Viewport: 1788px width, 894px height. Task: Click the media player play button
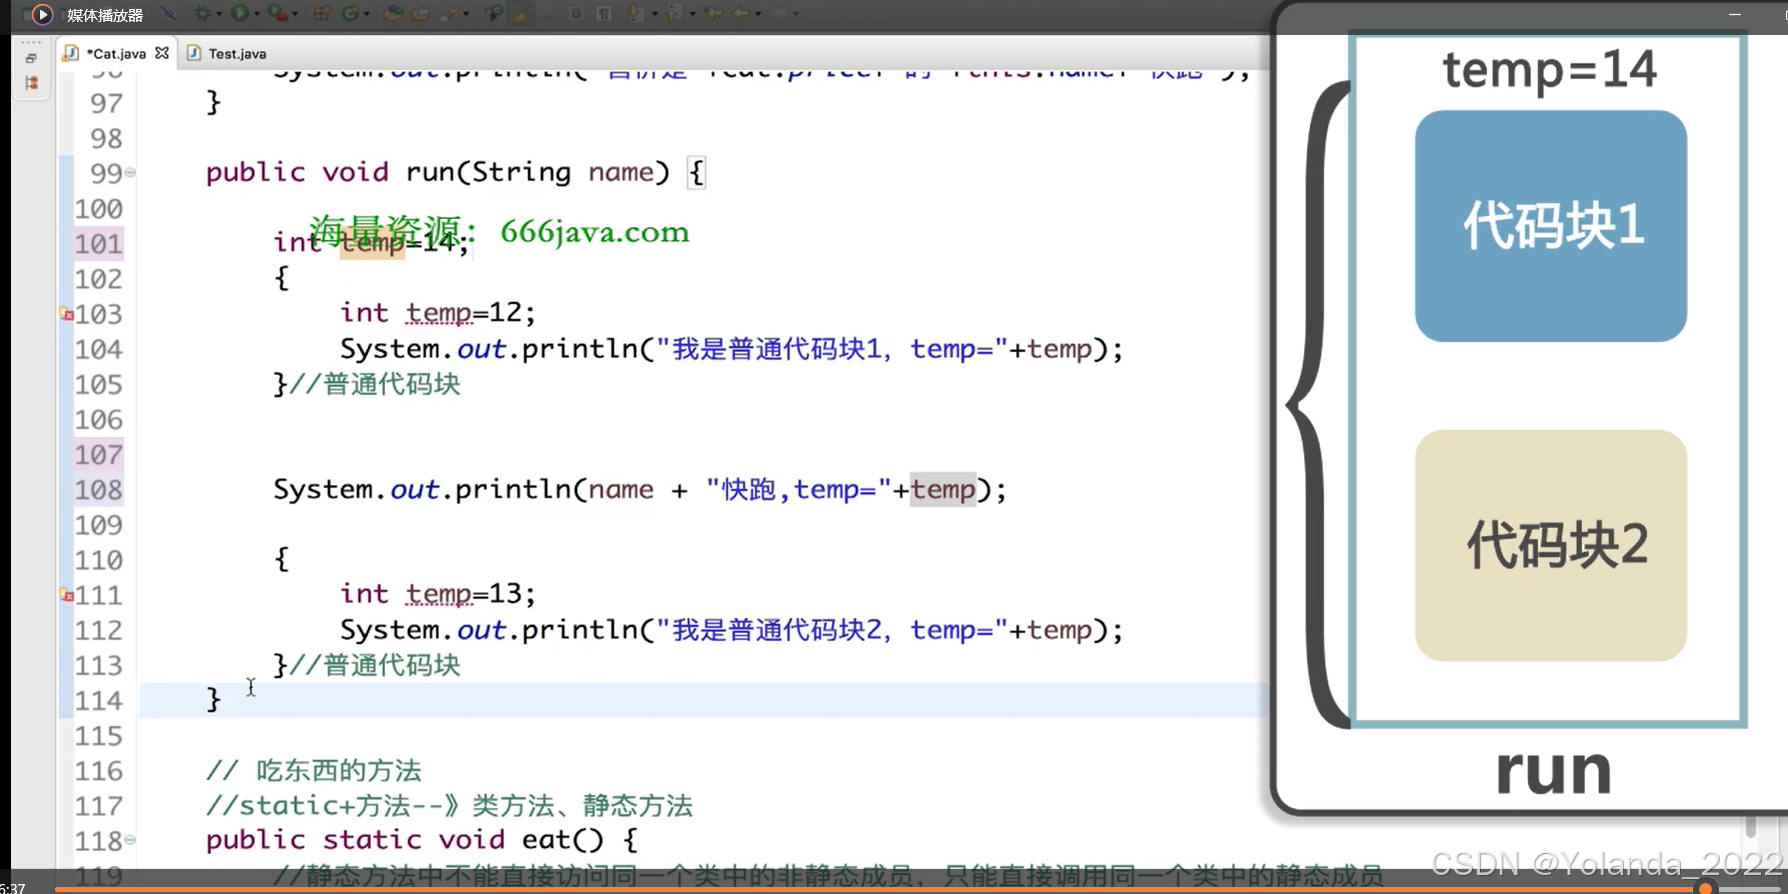tap(42, 14)
